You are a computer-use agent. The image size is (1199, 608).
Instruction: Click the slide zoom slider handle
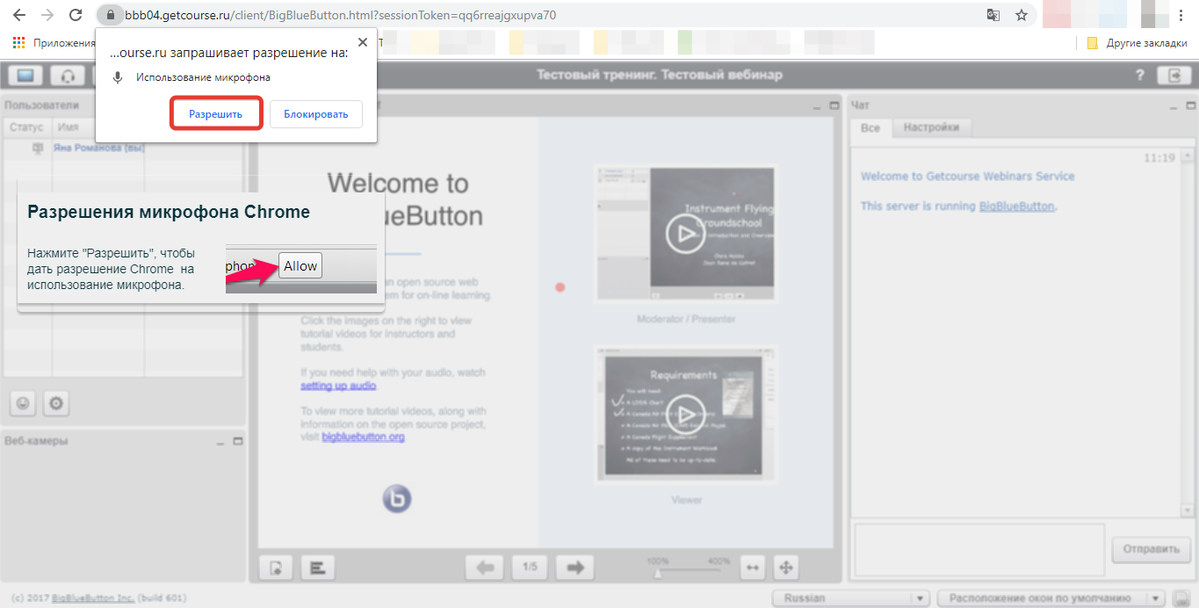pyautogui.click(x=658, y=574)
